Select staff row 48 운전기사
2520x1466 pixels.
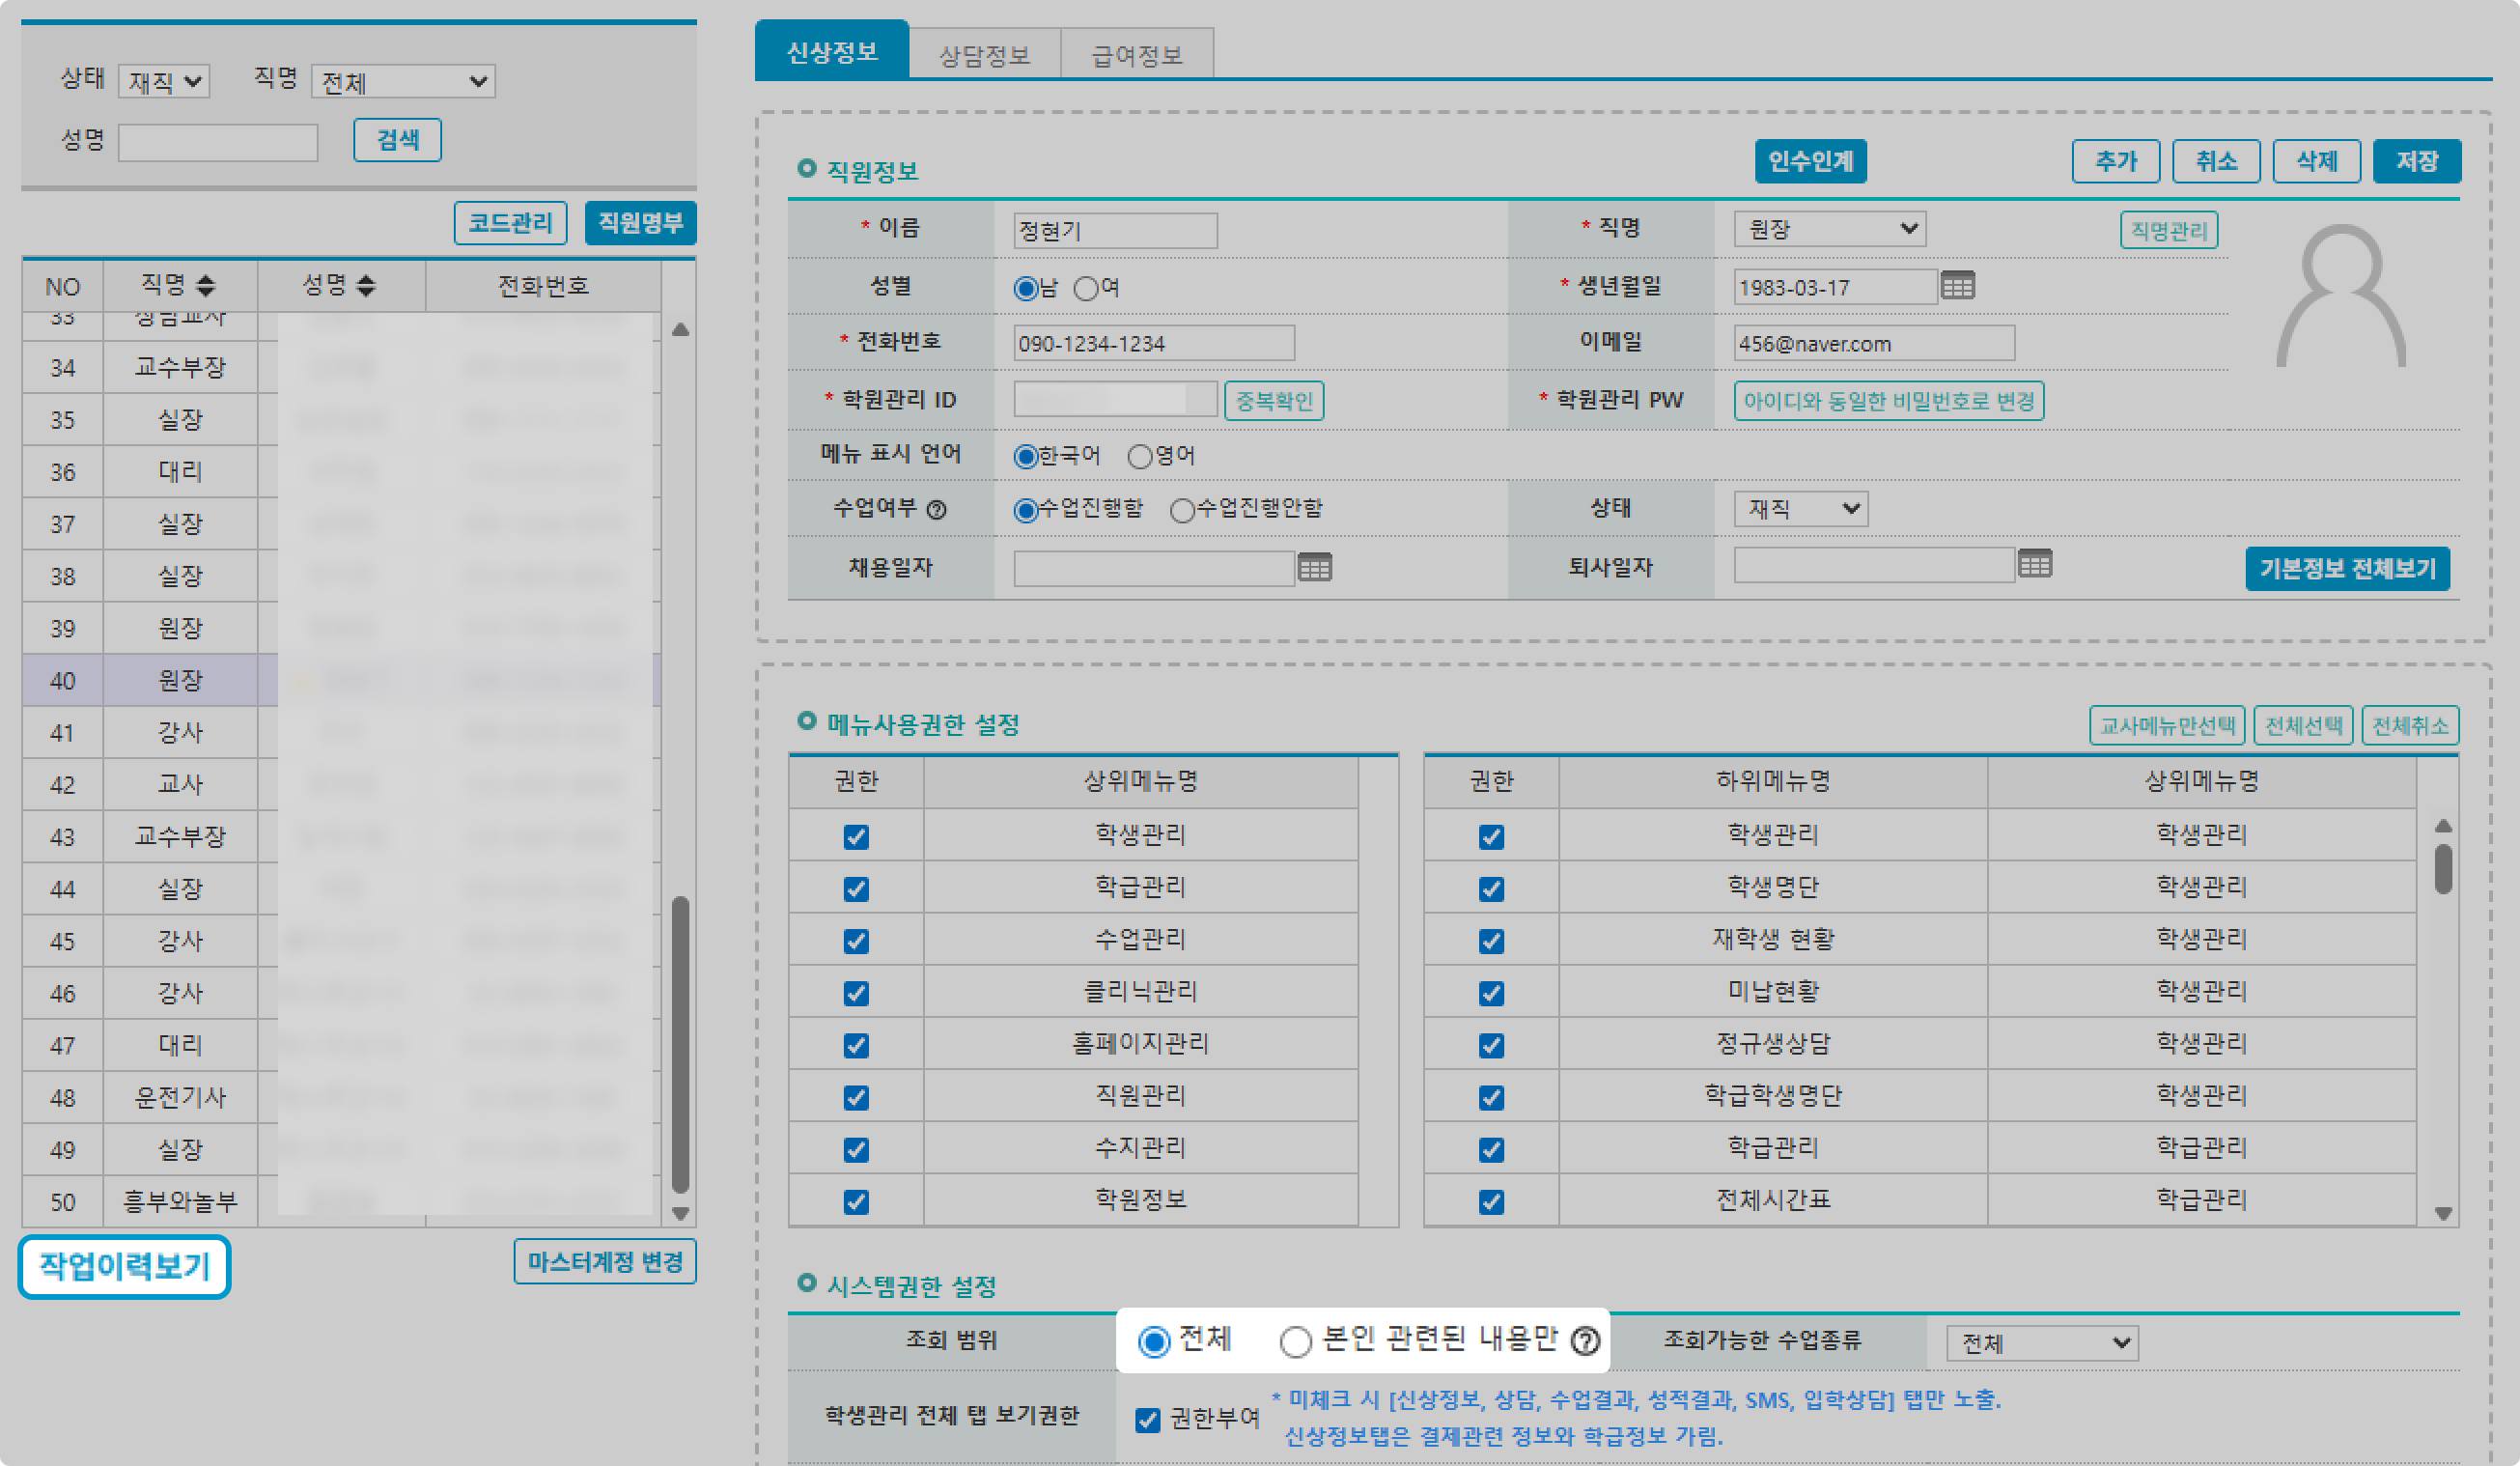(340, 1097)
